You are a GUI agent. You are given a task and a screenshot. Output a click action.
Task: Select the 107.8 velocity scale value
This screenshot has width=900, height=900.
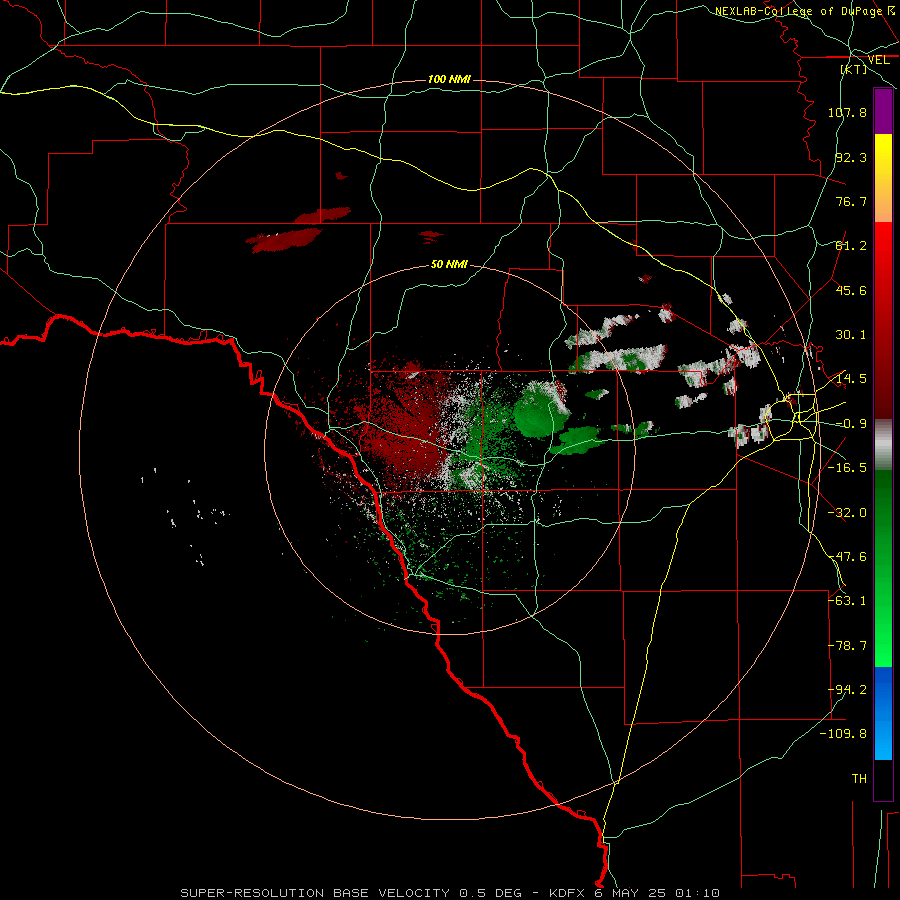click(x=847, y=112)
